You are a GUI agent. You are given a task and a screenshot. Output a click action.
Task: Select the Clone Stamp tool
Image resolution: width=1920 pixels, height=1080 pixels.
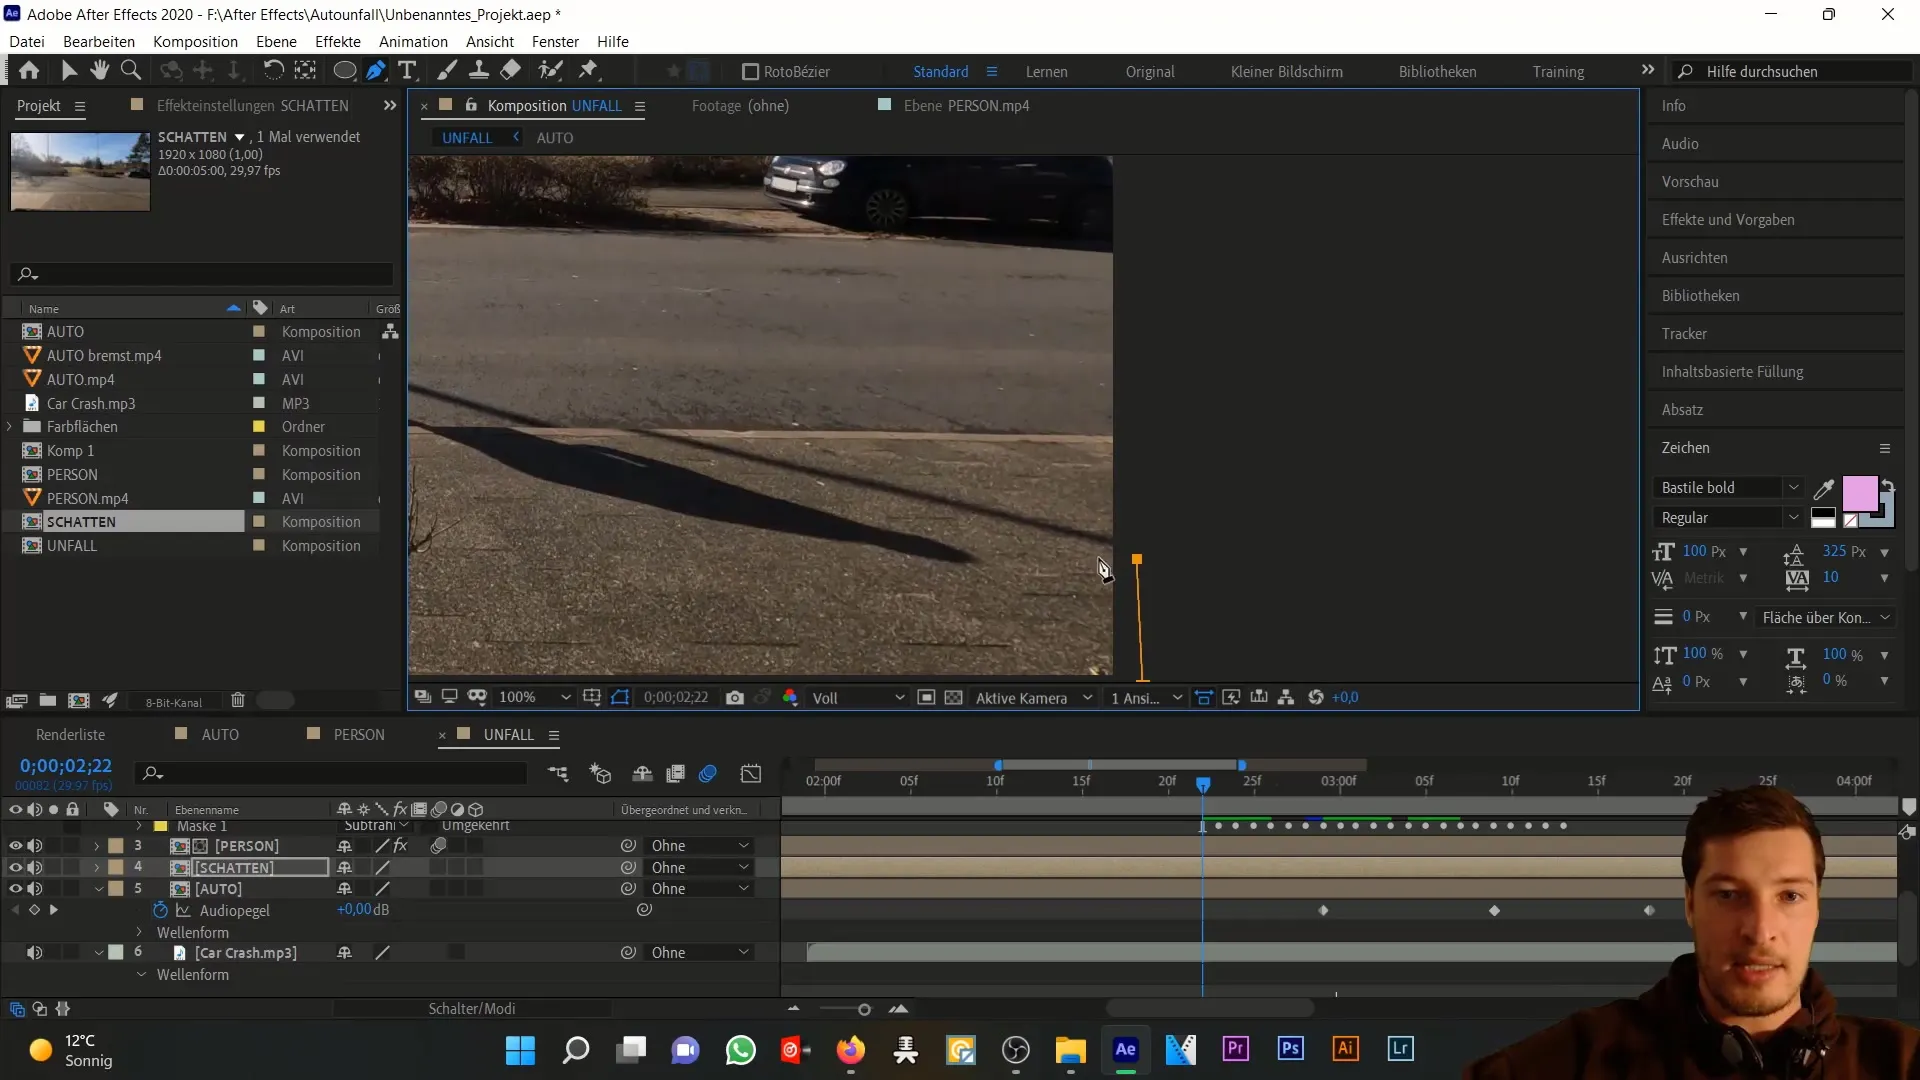click(479, 71)
